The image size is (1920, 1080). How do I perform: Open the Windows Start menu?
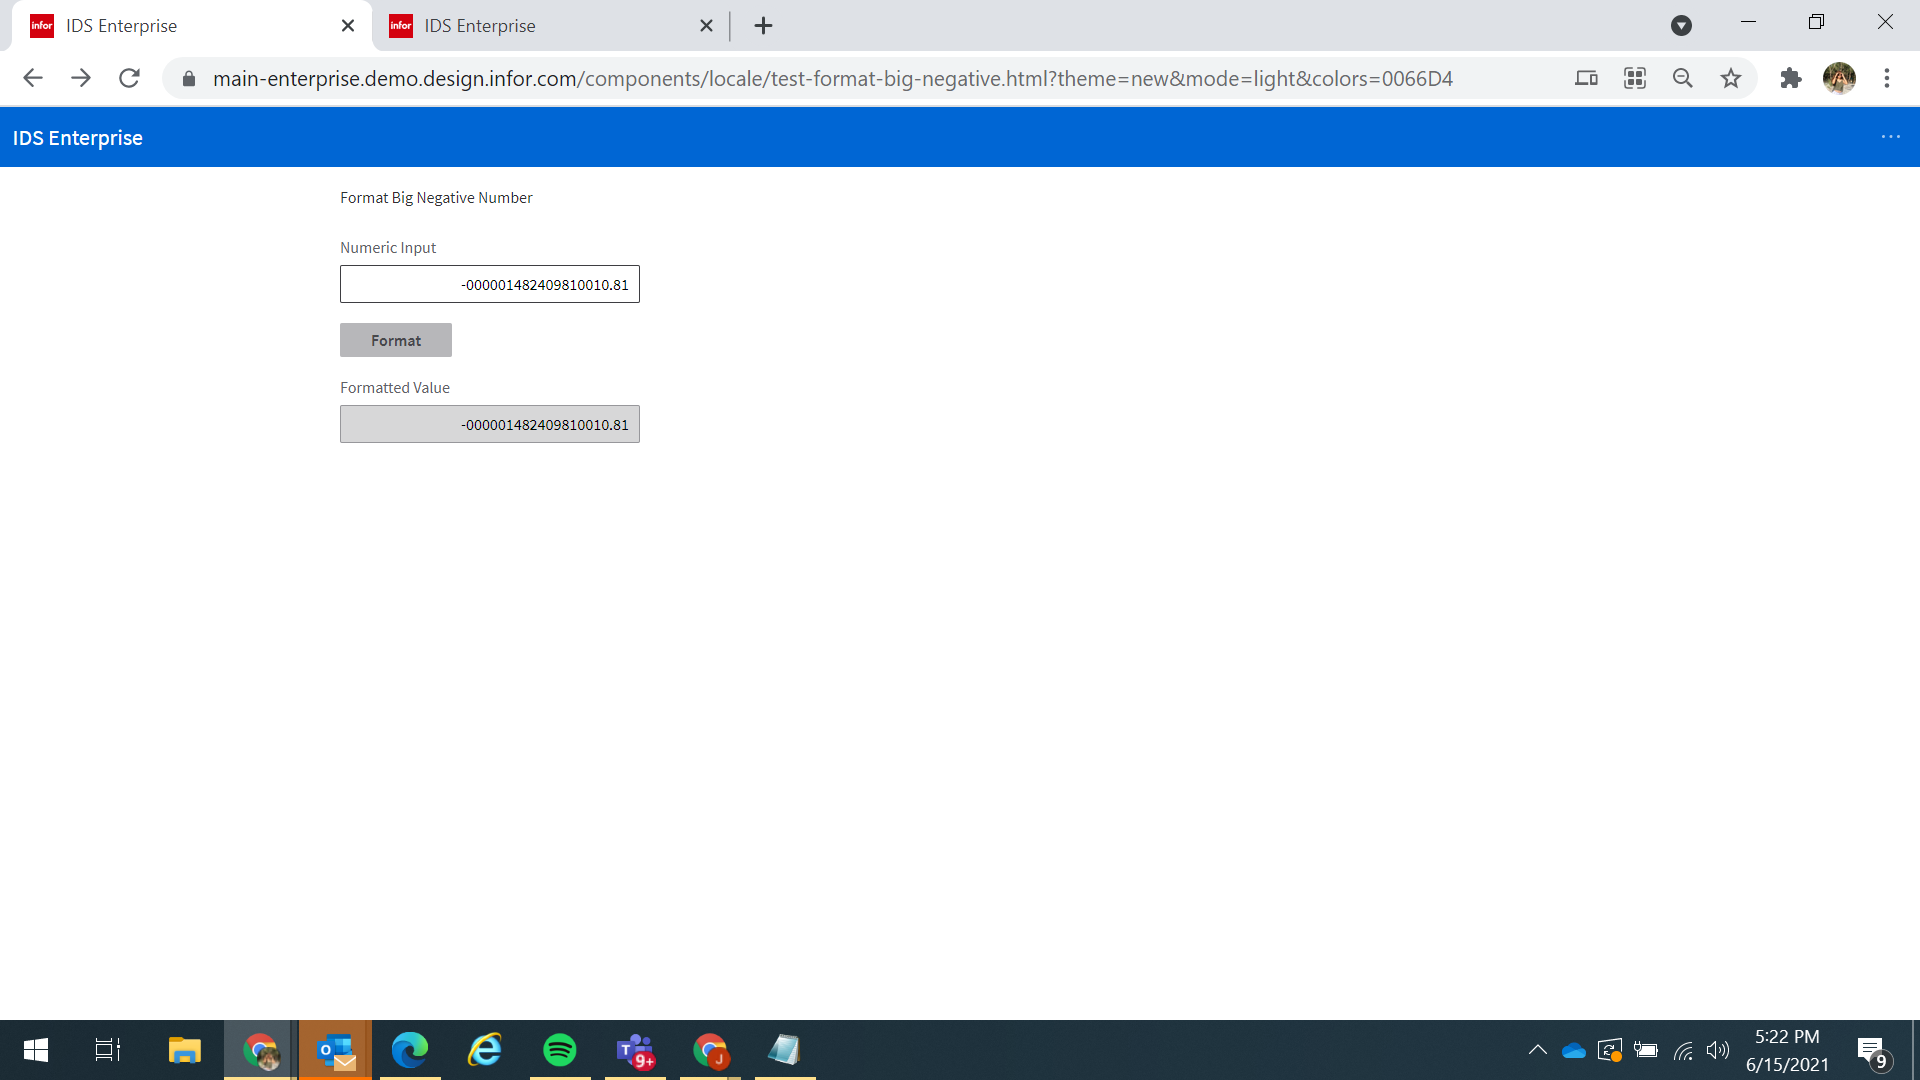[36, 1050]
